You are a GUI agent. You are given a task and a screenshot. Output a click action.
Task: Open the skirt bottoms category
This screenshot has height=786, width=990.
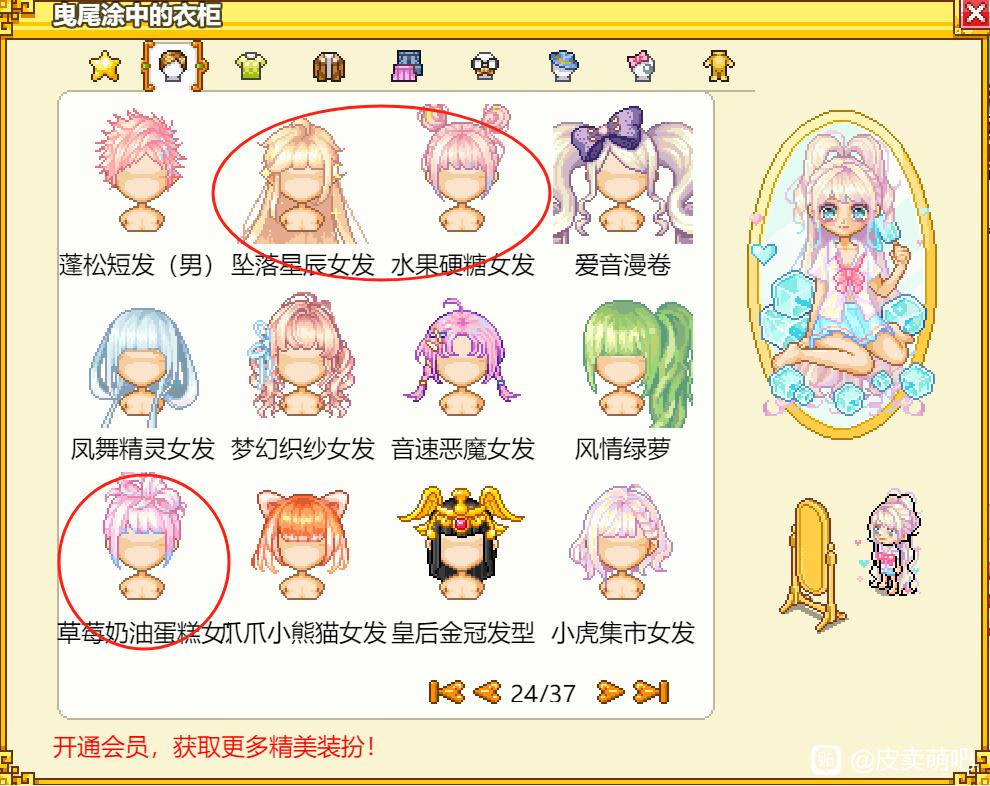click(x=407, y=66)
